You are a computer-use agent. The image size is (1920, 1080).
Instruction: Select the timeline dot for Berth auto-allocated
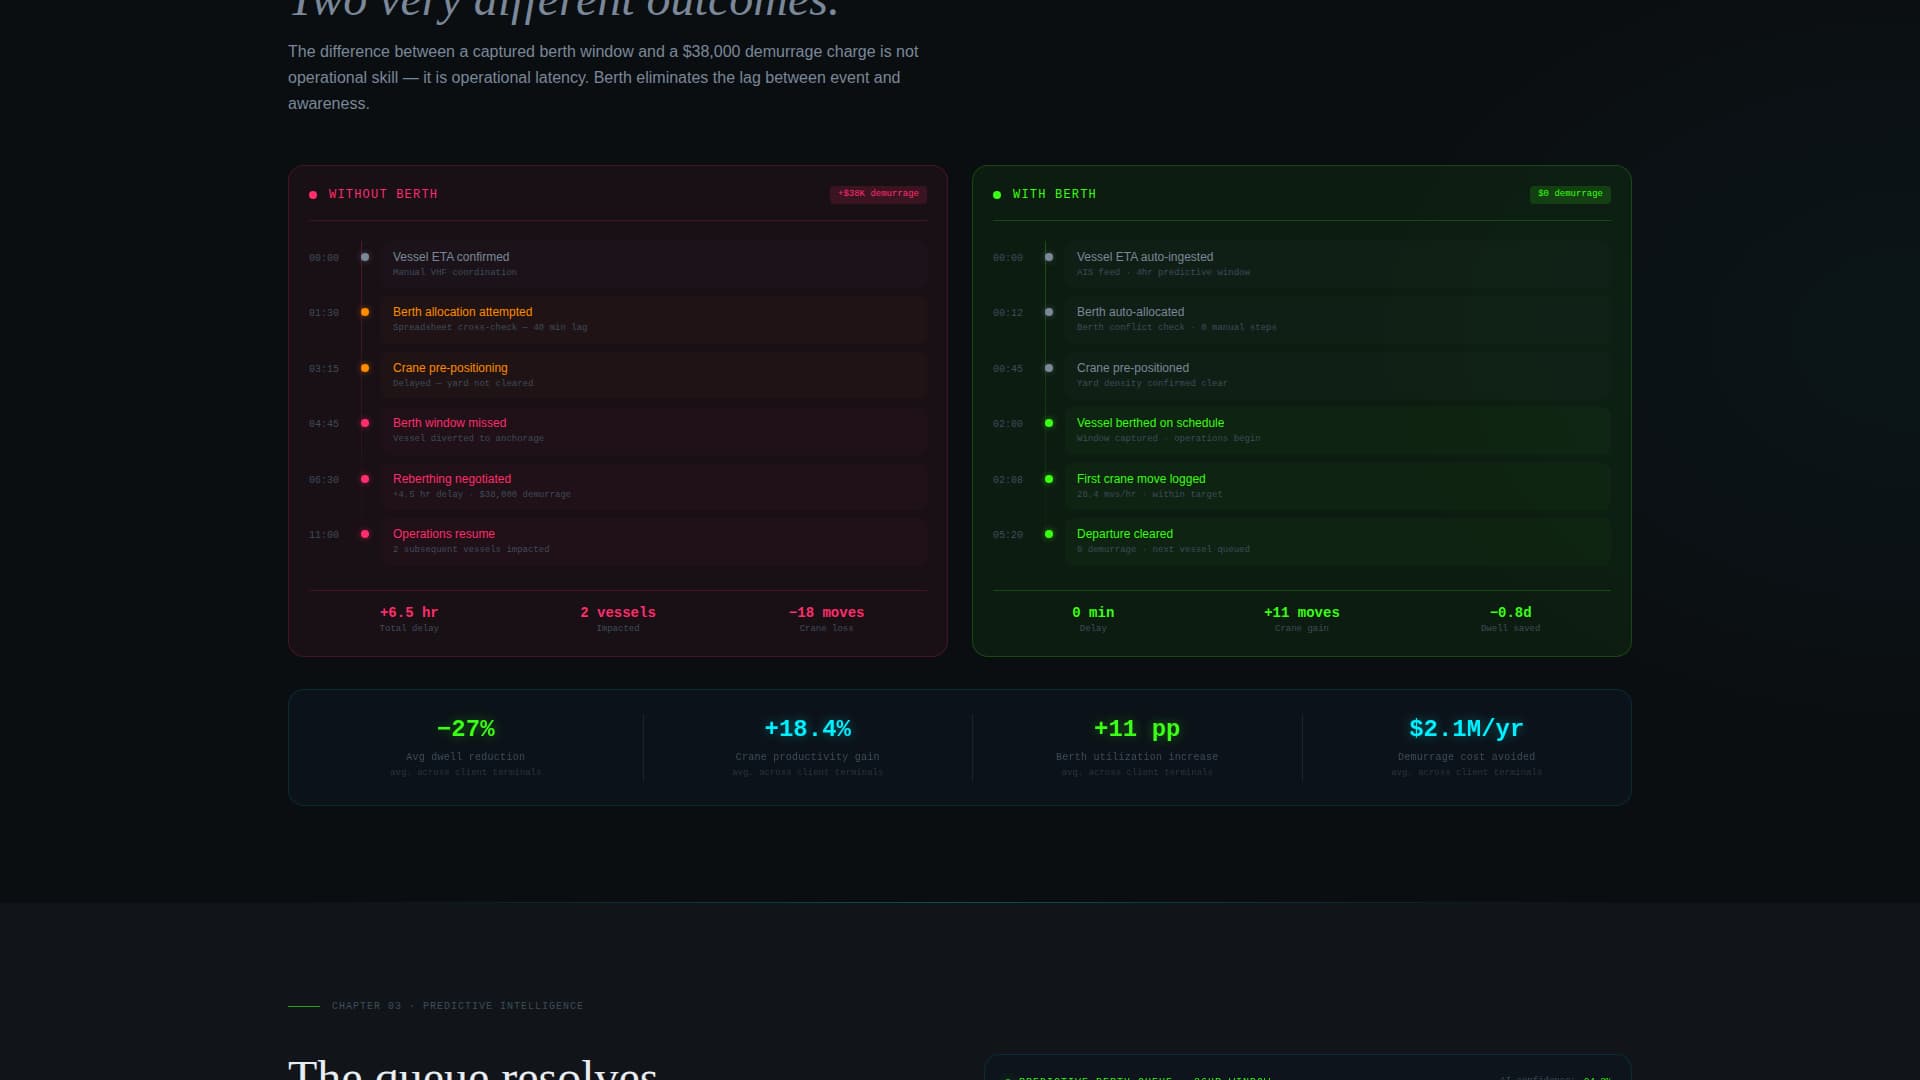[x=1049, y=312]
